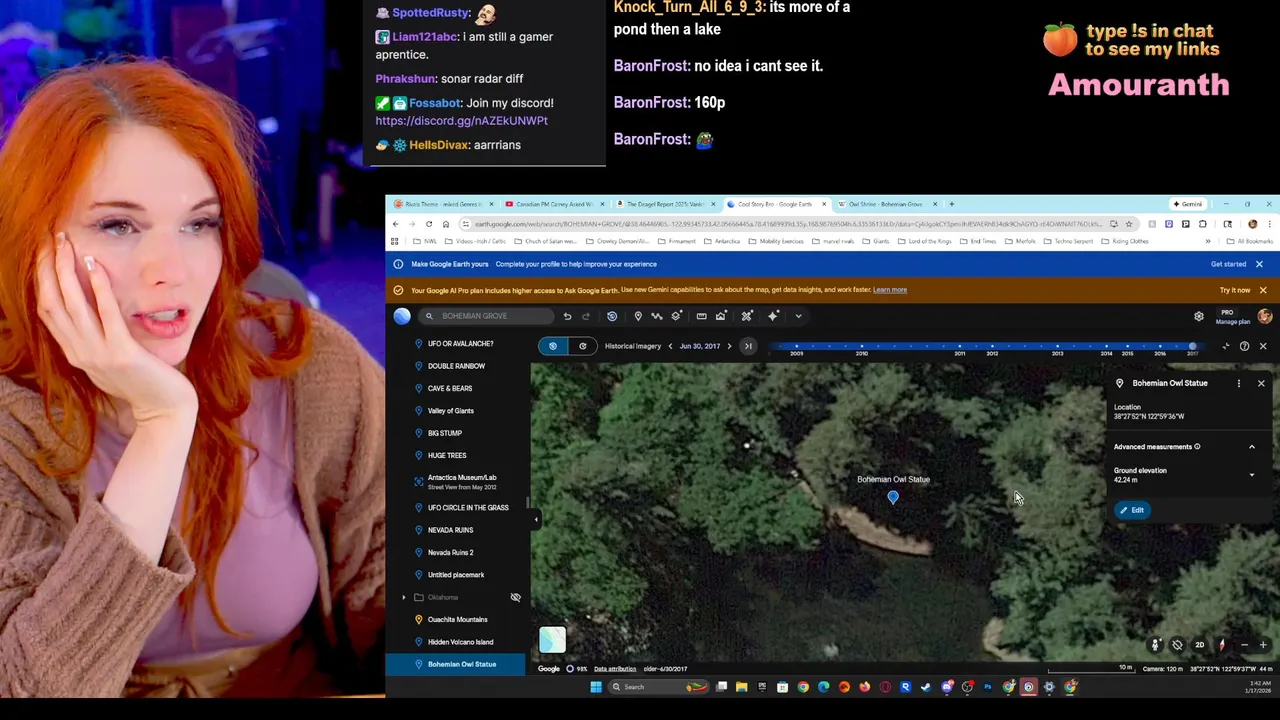The width and height of the screenshot is (1280, 720).
Task: Expand the toolbar overflow chevron
Action: [798, 316]
